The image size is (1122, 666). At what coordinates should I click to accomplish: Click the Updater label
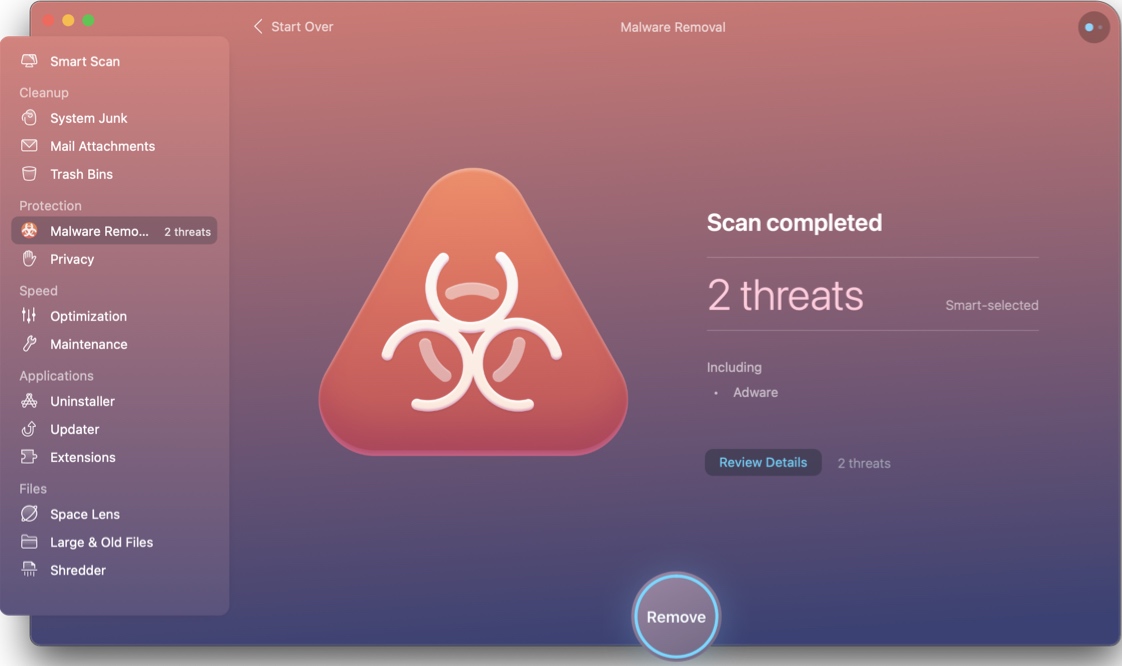74,429
